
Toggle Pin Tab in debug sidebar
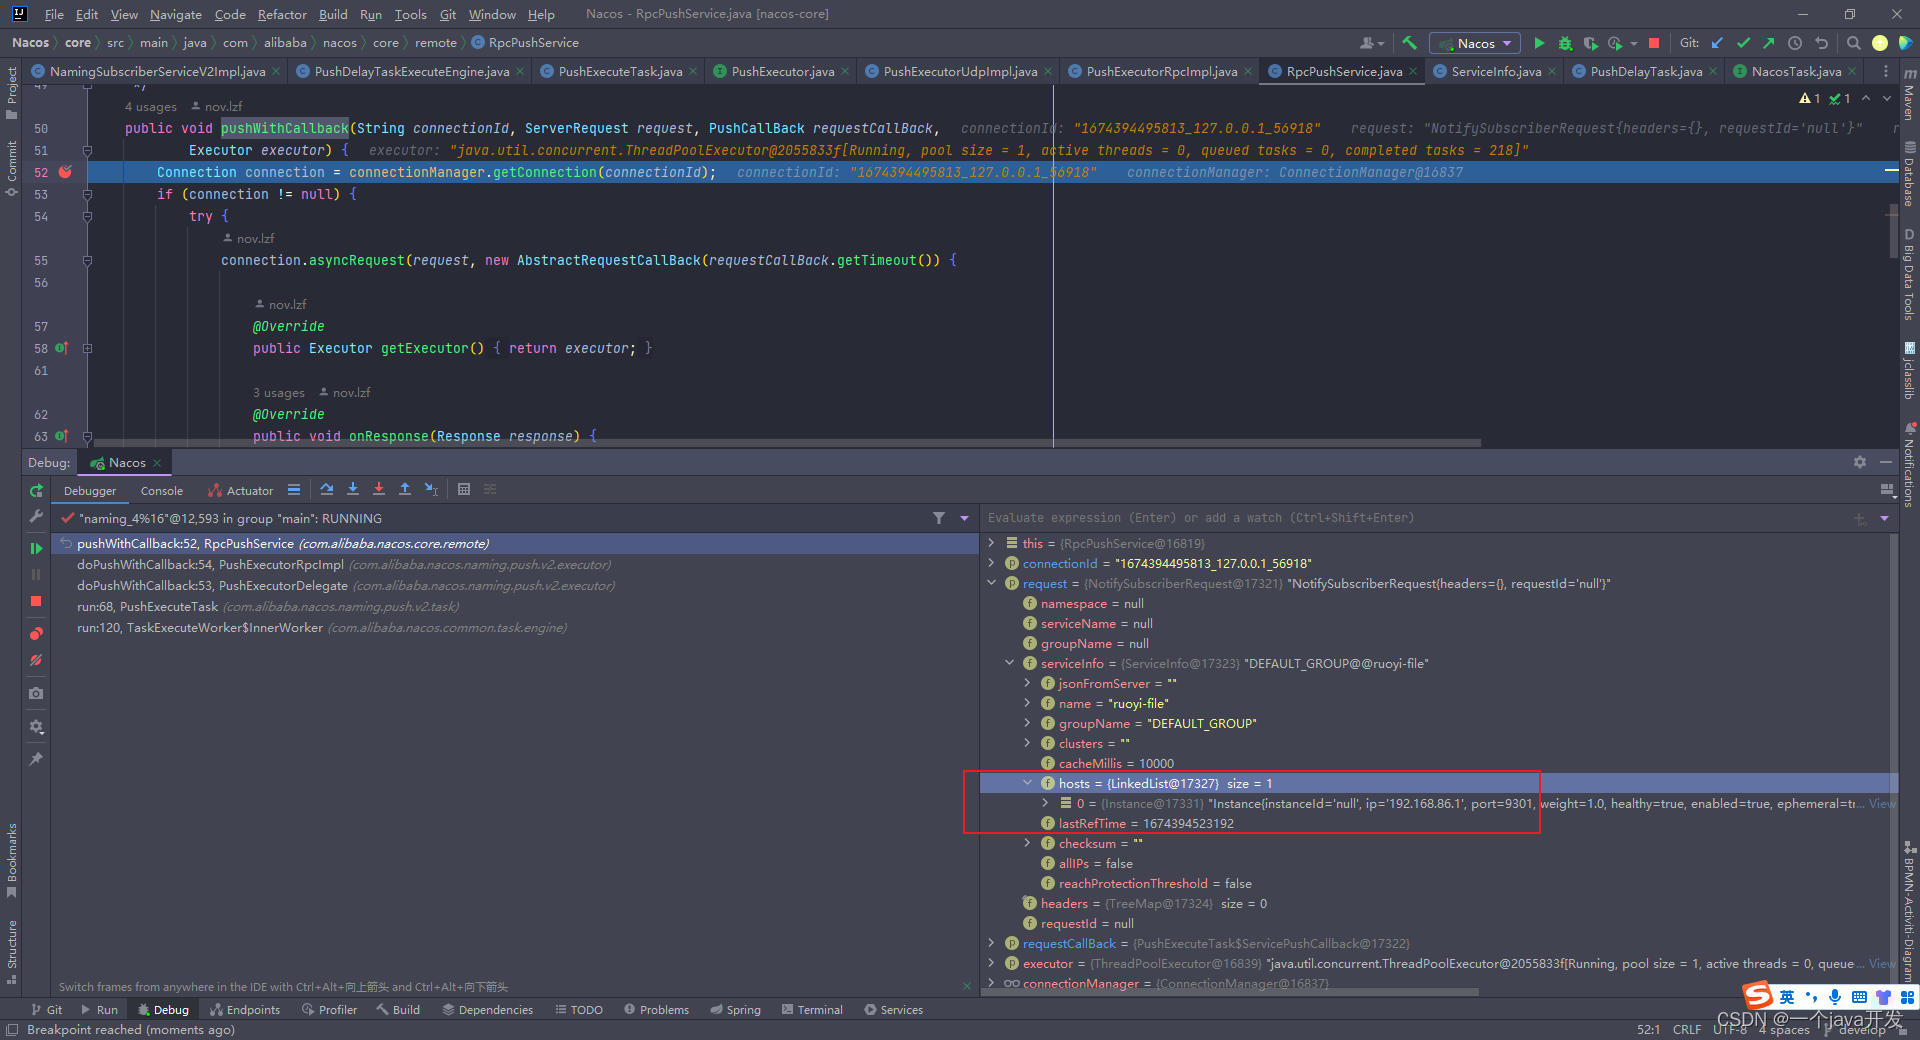click(36, 759)
